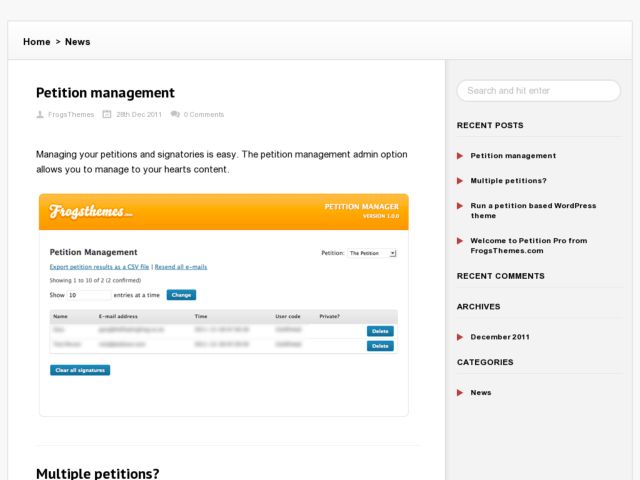
Task: Click the User code column header
Action: point(288,316)
